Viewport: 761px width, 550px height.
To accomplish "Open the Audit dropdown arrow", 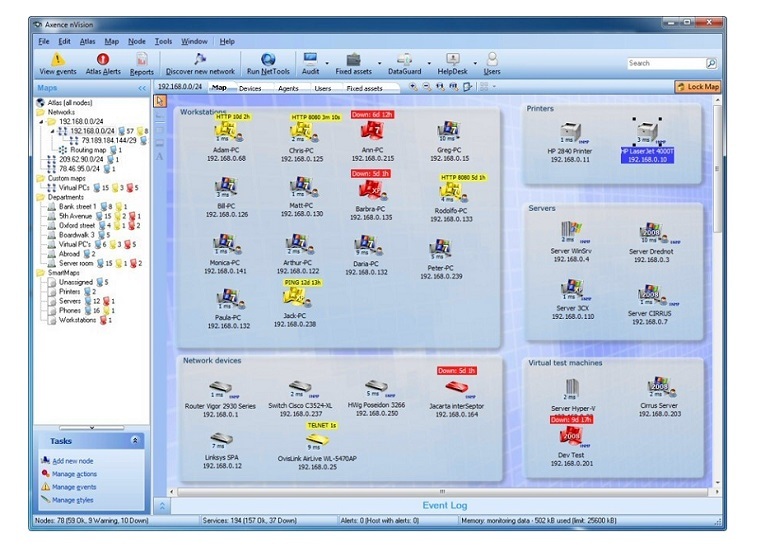I will (327, 64).
